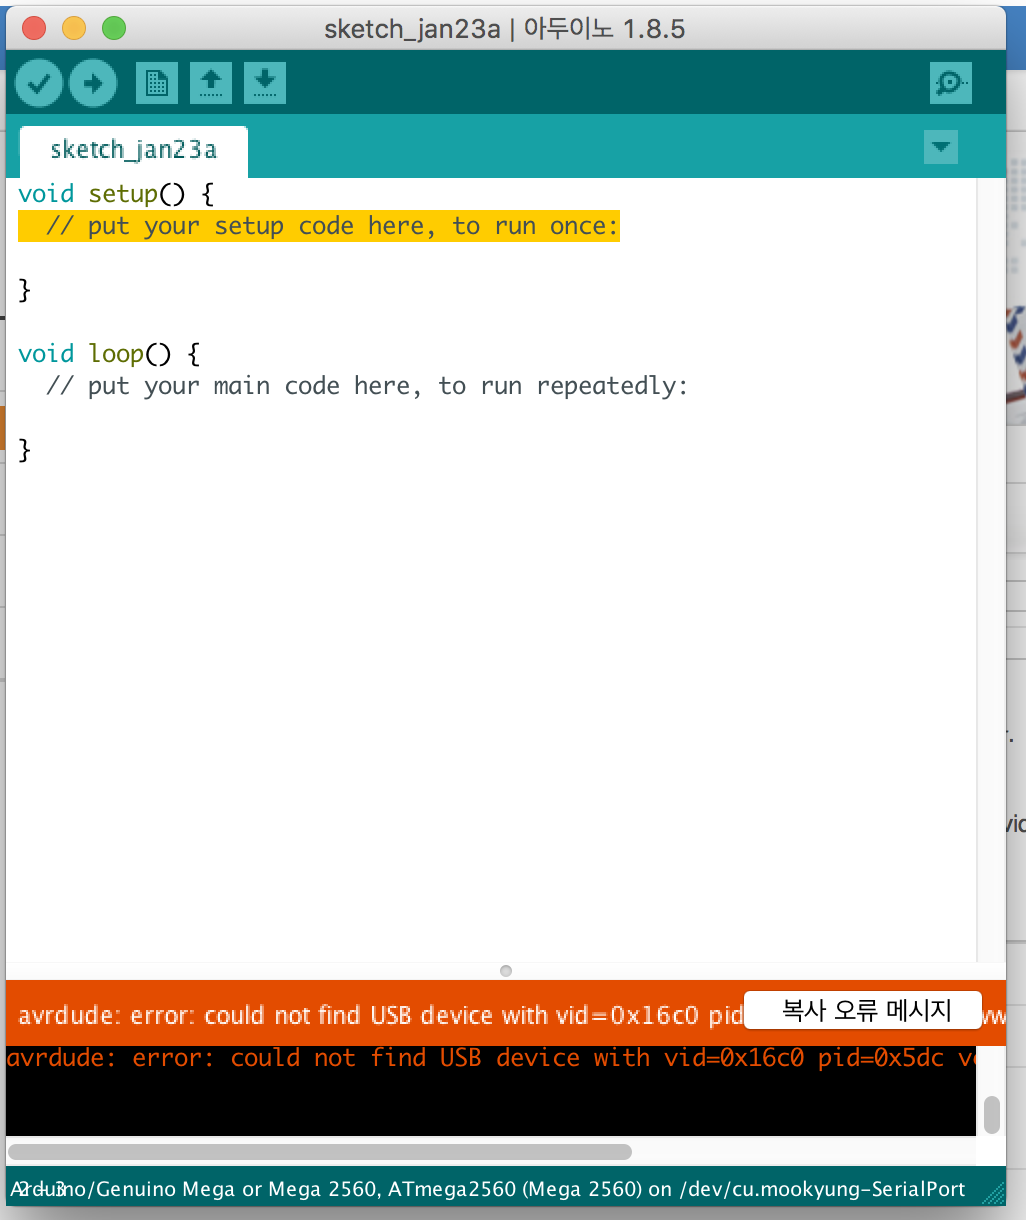
Task: Click the console vertical scrollbar thumb
Action: [991, 1114]
